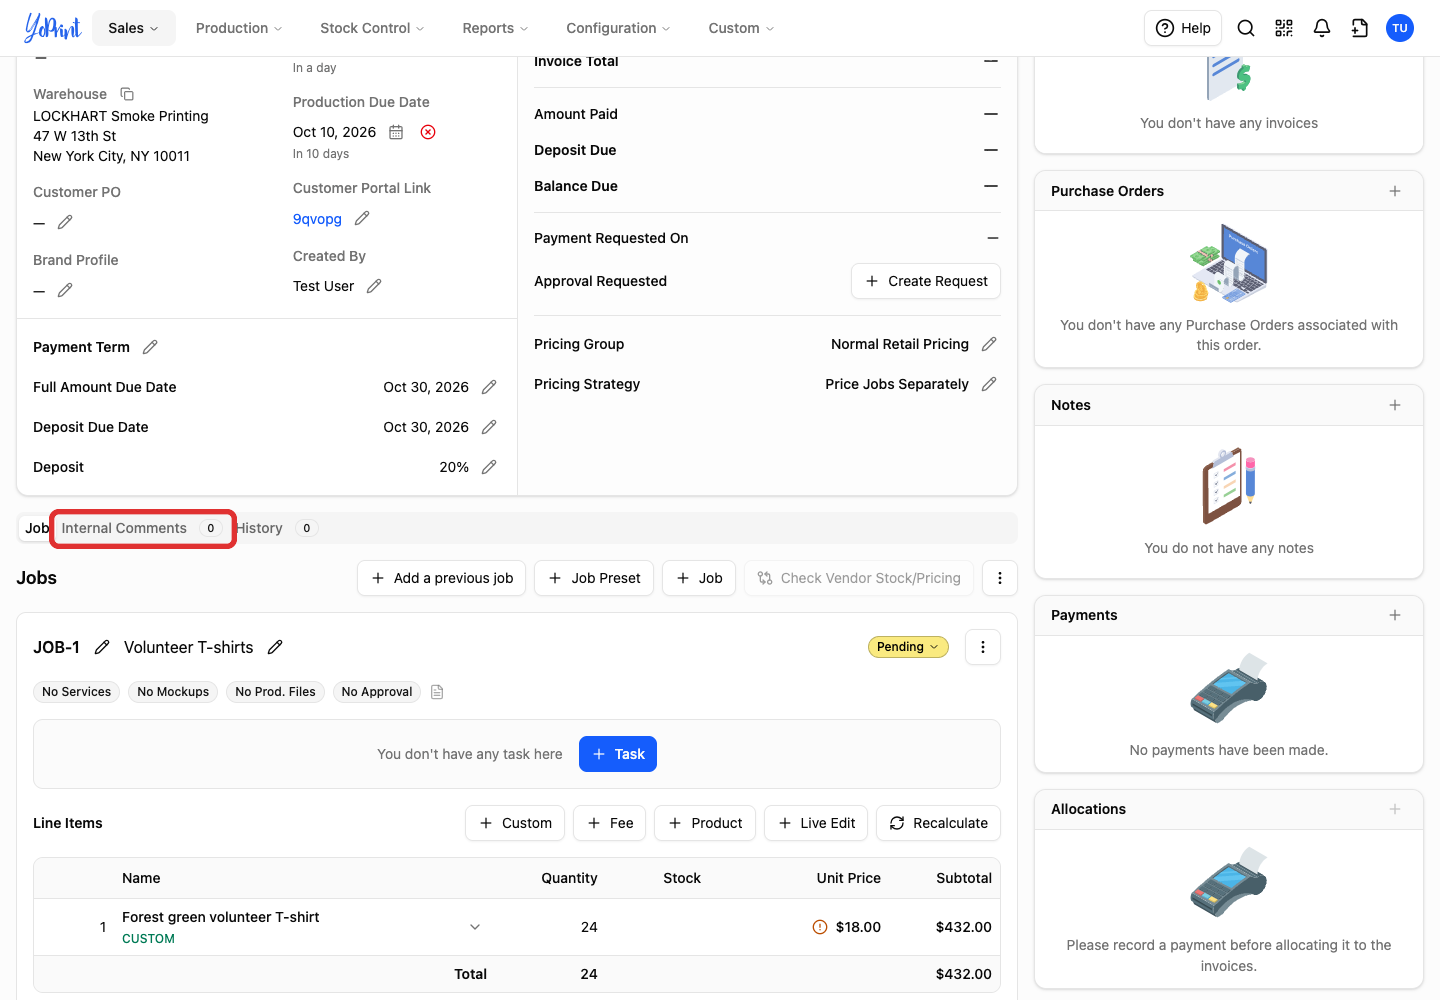The width and height of the screenshot is (1440, 1000).
Task: Edit the Payment Term
Action: 150,347
